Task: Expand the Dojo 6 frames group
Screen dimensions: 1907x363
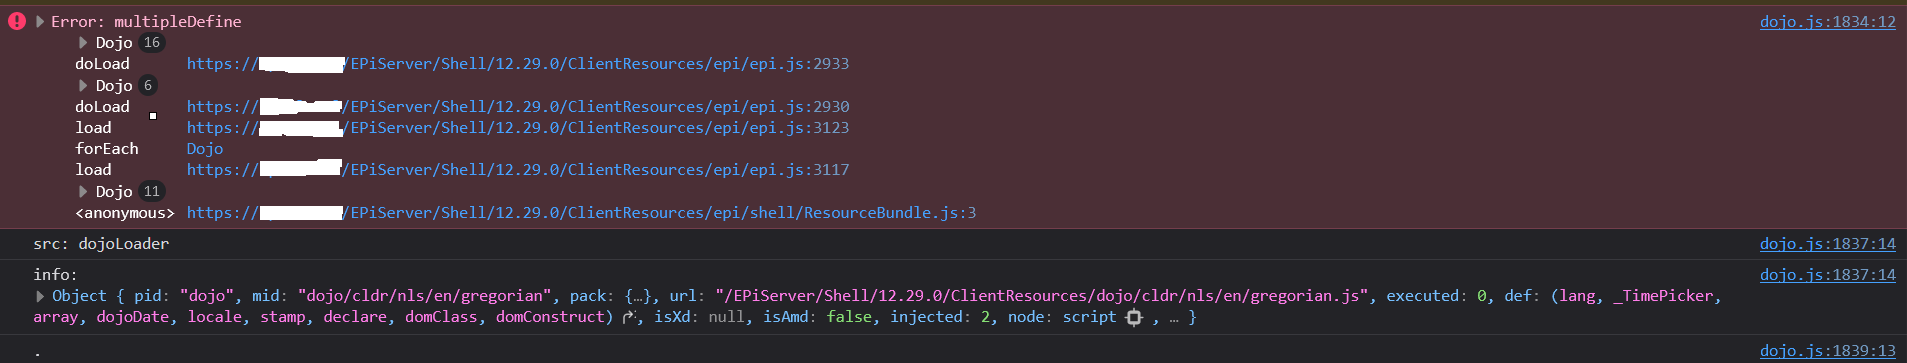Action: (x=83, y=86)
